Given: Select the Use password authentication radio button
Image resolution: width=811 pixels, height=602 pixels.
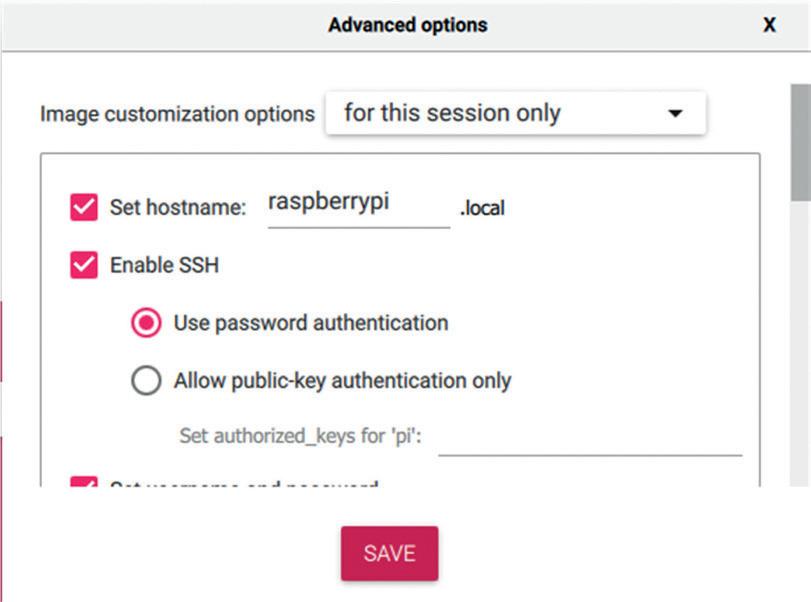Looking at the screenshot, I should pyautogui.click(x=146, y=323).
